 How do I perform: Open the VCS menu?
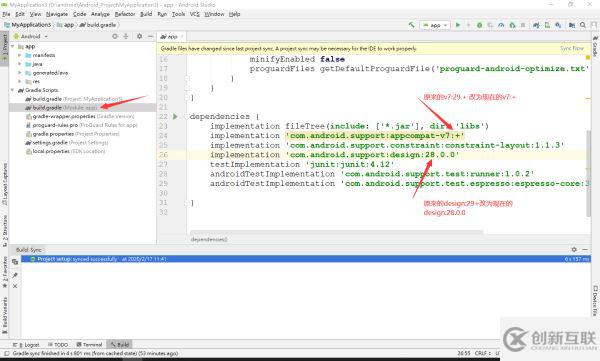(x=195, y=14)
